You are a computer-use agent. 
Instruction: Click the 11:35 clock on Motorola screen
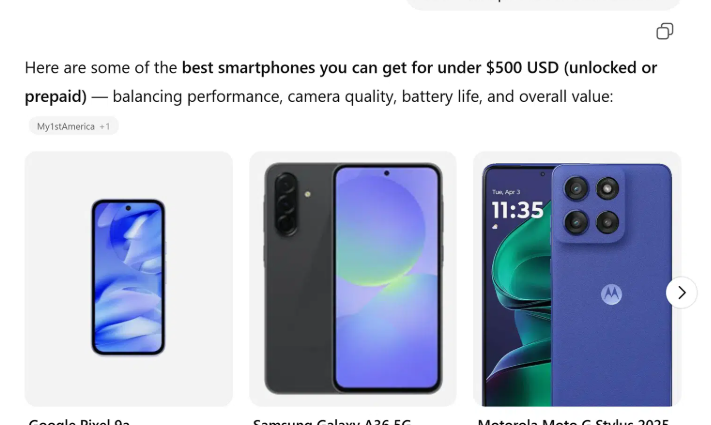tap(517, 210)
